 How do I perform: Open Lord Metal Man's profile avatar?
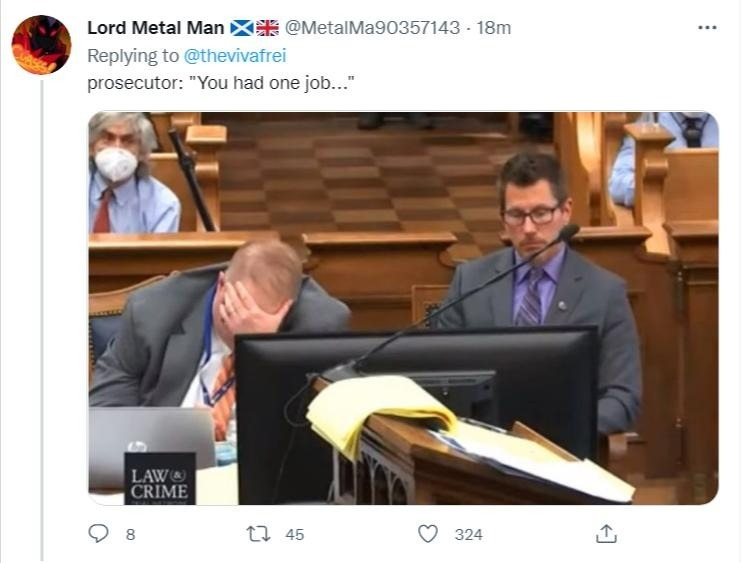click(x=41, y=45)
